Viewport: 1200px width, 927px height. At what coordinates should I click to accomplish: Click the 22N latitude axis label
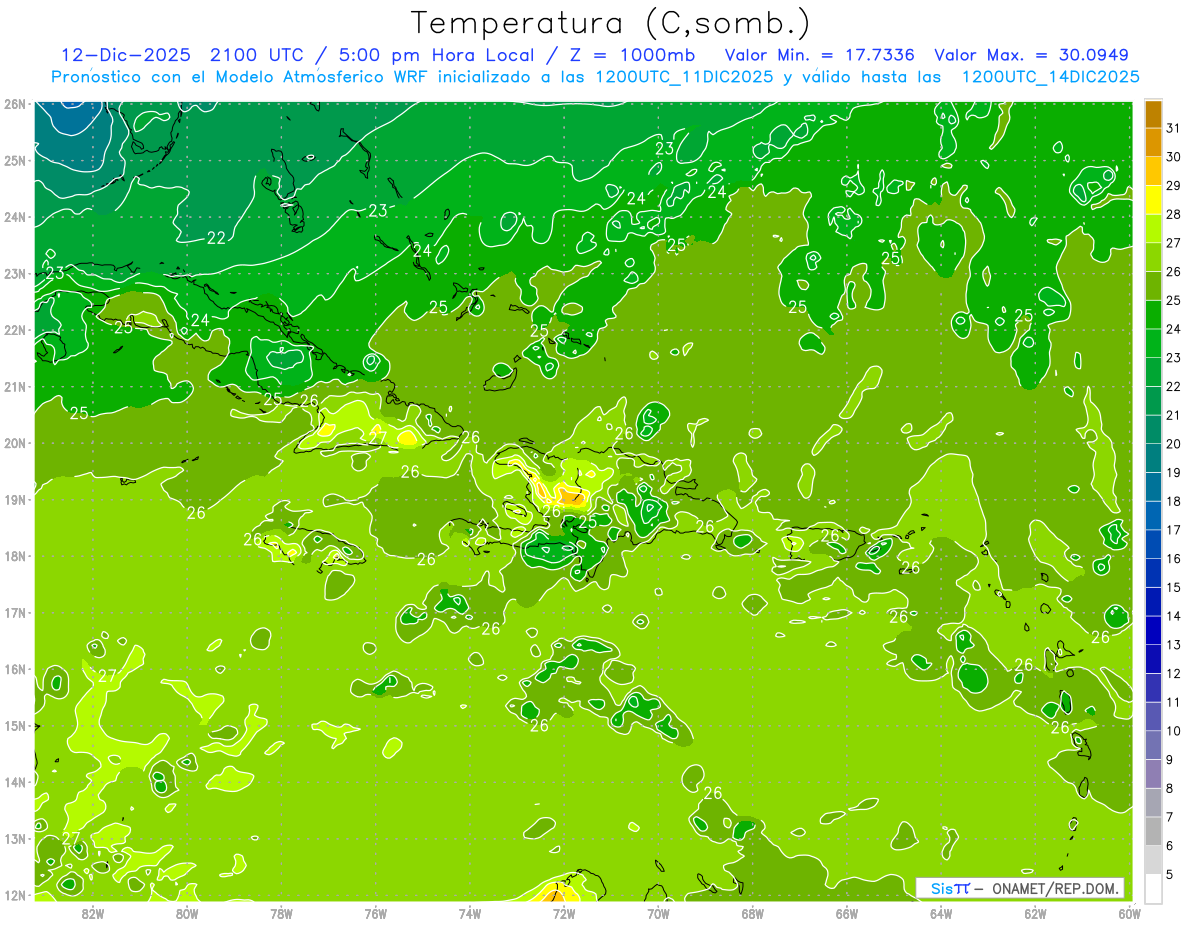(x=16, y=330)
